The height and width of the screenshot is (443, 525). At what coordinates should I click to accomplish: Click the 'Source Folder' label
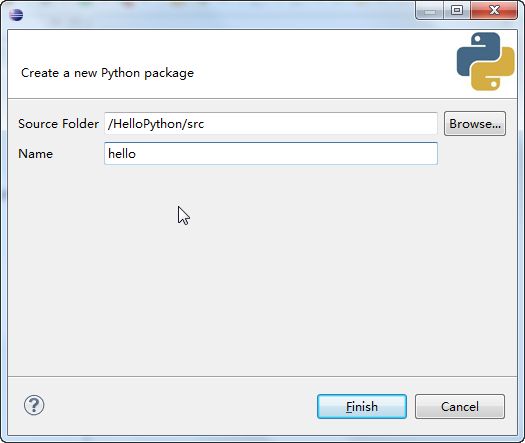(59, 124)
